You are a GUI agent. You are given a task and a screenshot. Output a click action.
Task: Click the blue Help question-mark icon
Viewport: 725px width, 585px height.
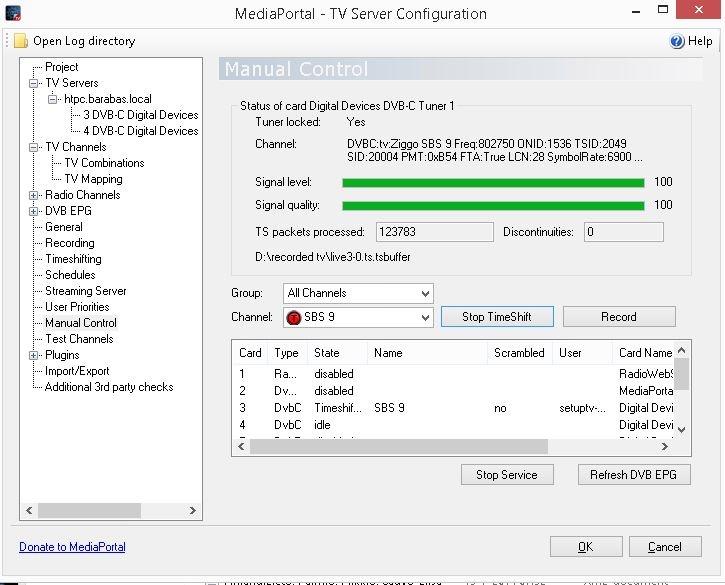pyautogui.click(x=676, y=41)
